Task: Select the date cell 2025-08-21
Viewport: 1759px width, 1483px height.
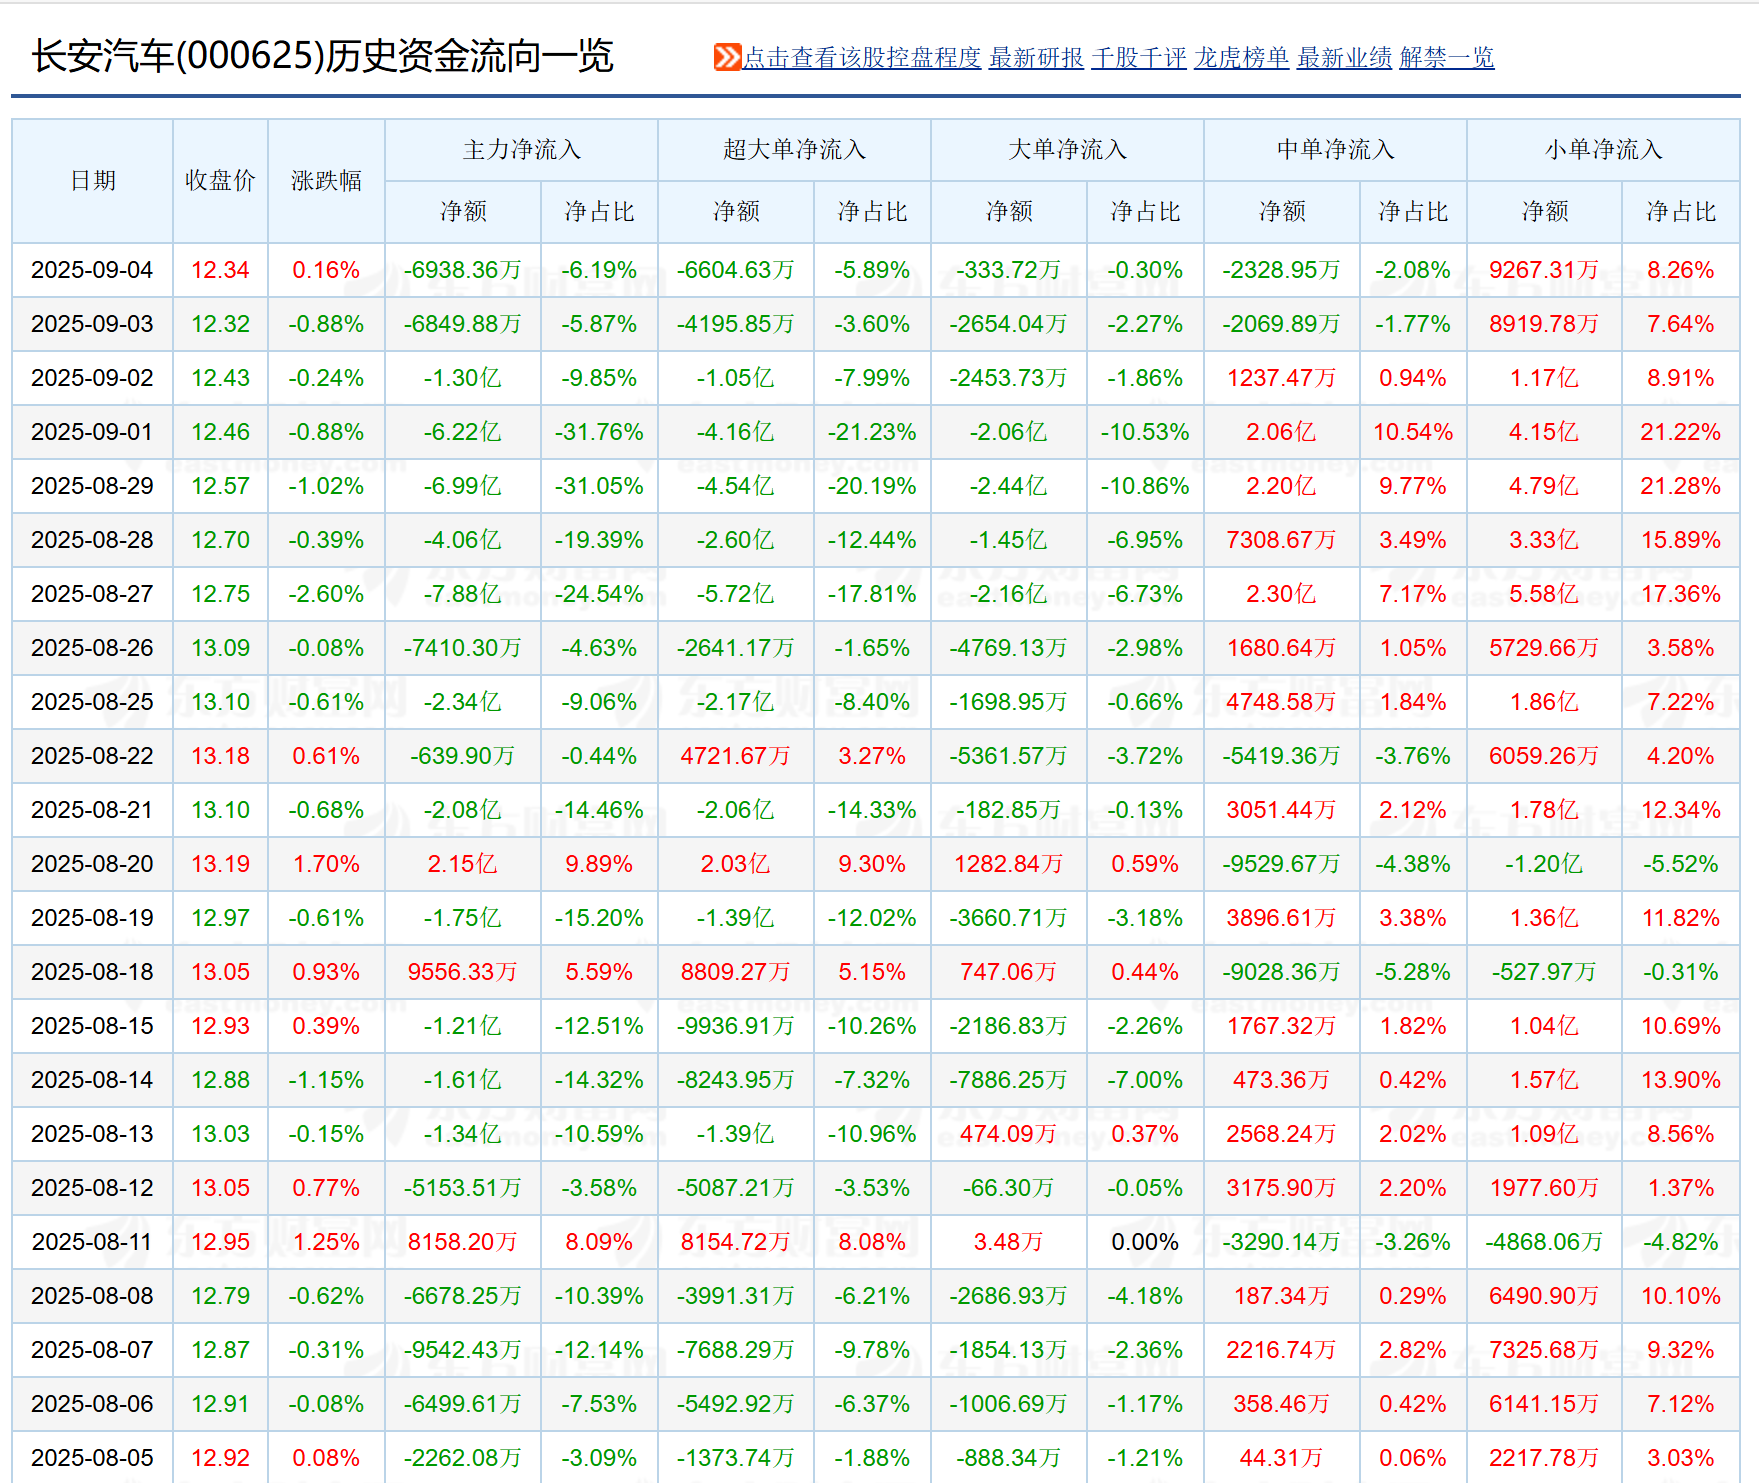Action: point(92,810)
